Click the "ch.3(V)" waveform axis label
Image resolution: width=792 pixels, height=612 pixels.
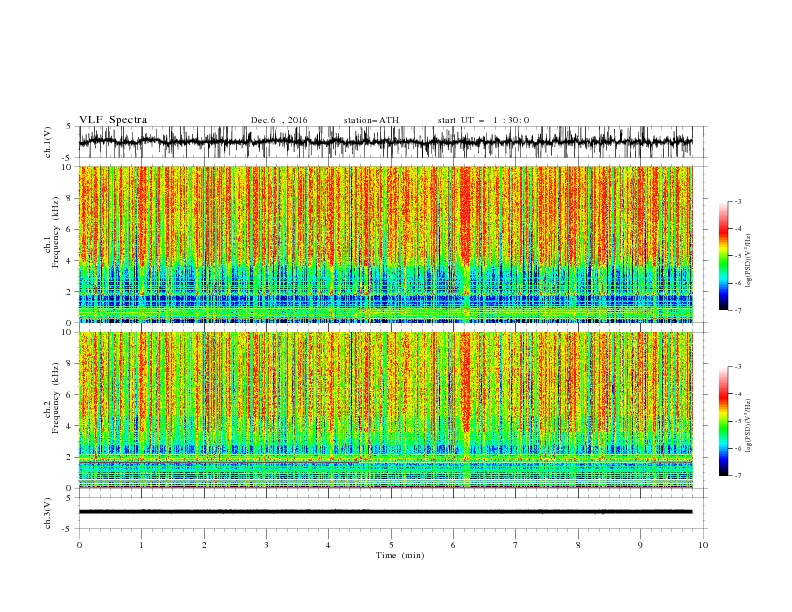(48, 513)
